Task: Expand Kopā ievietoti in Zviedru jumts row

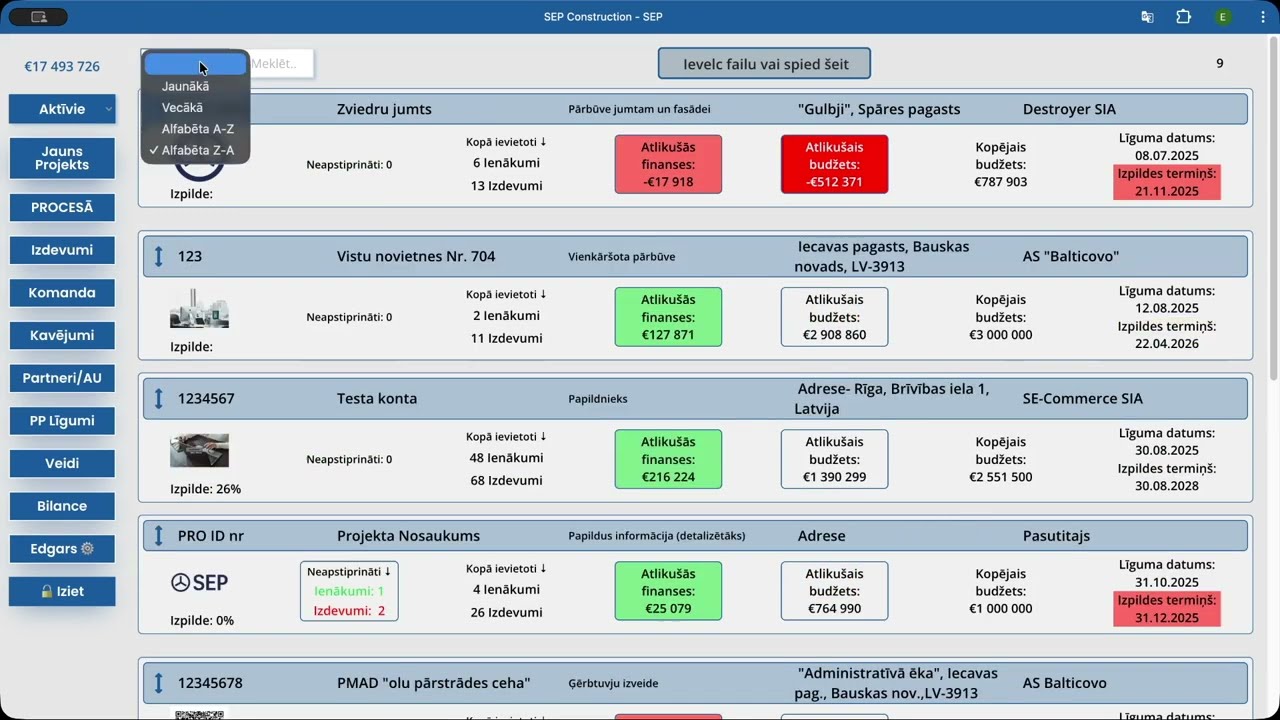Action: (506, 142)
